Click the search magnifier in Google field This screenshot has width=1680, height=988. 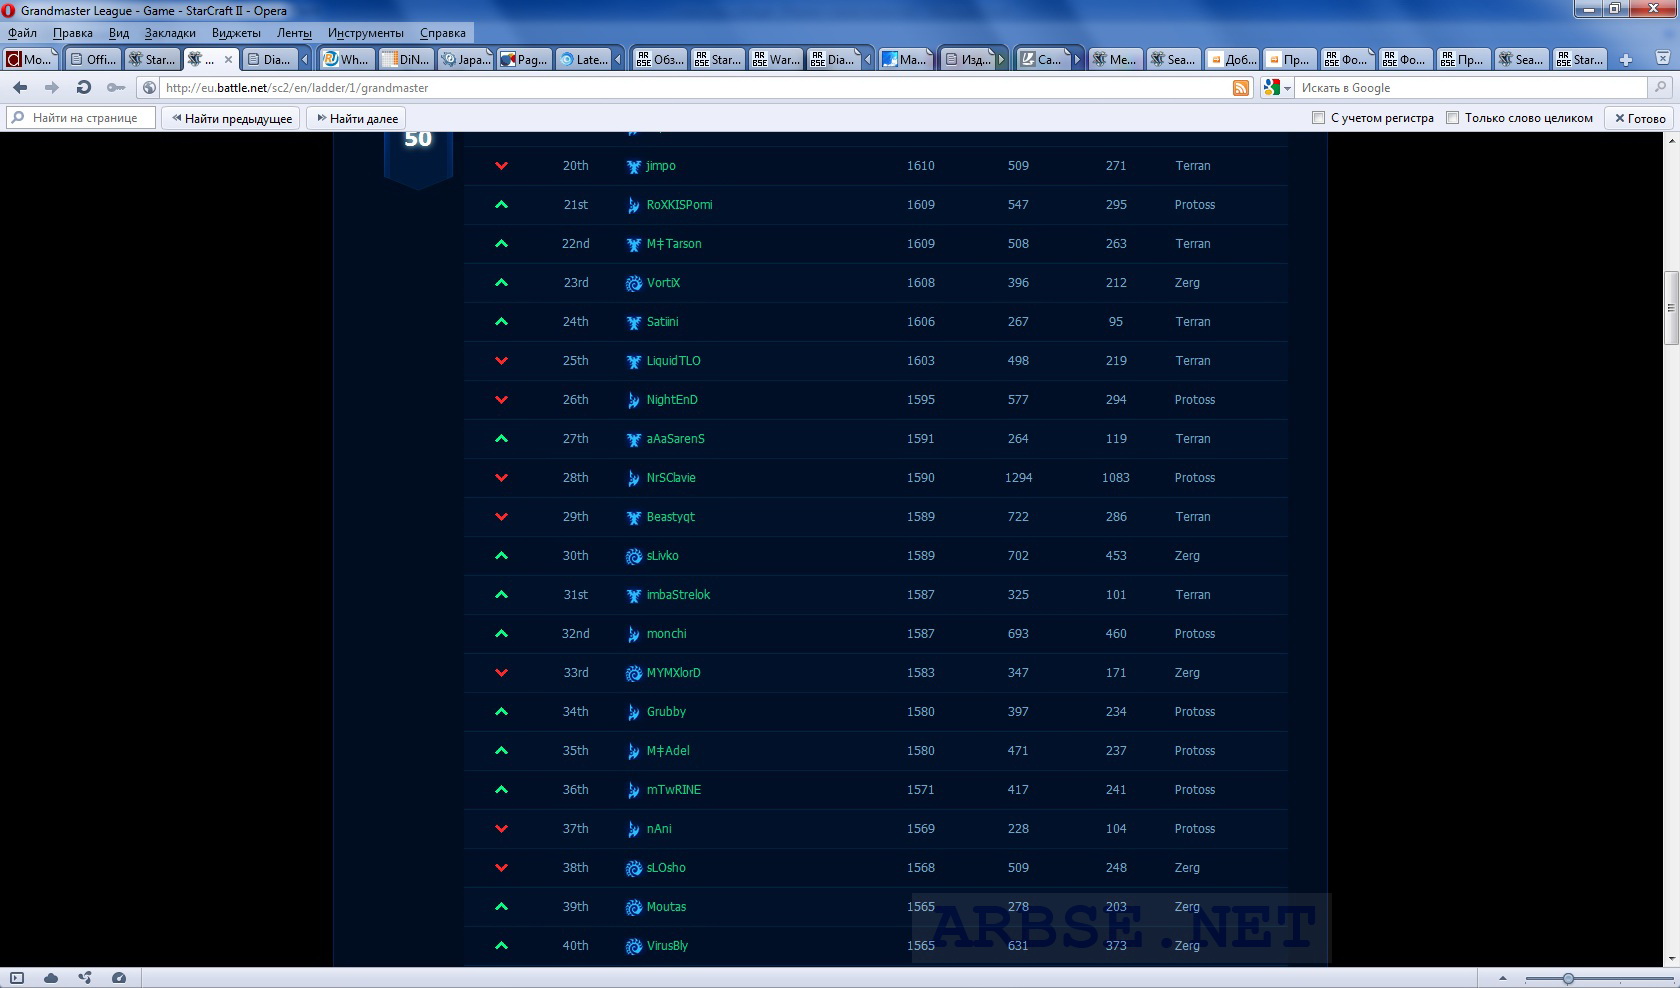click(1661, 88)
